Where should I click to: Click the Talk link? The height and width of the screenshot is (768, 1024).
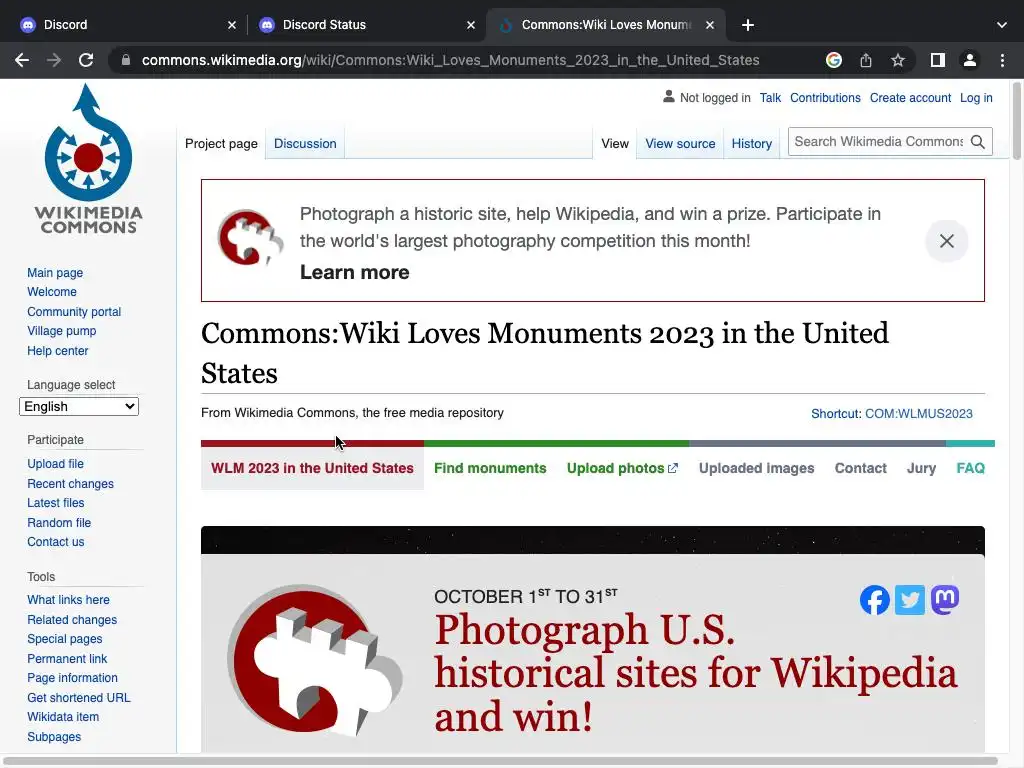pyautogui.click(x=770, y=98)
